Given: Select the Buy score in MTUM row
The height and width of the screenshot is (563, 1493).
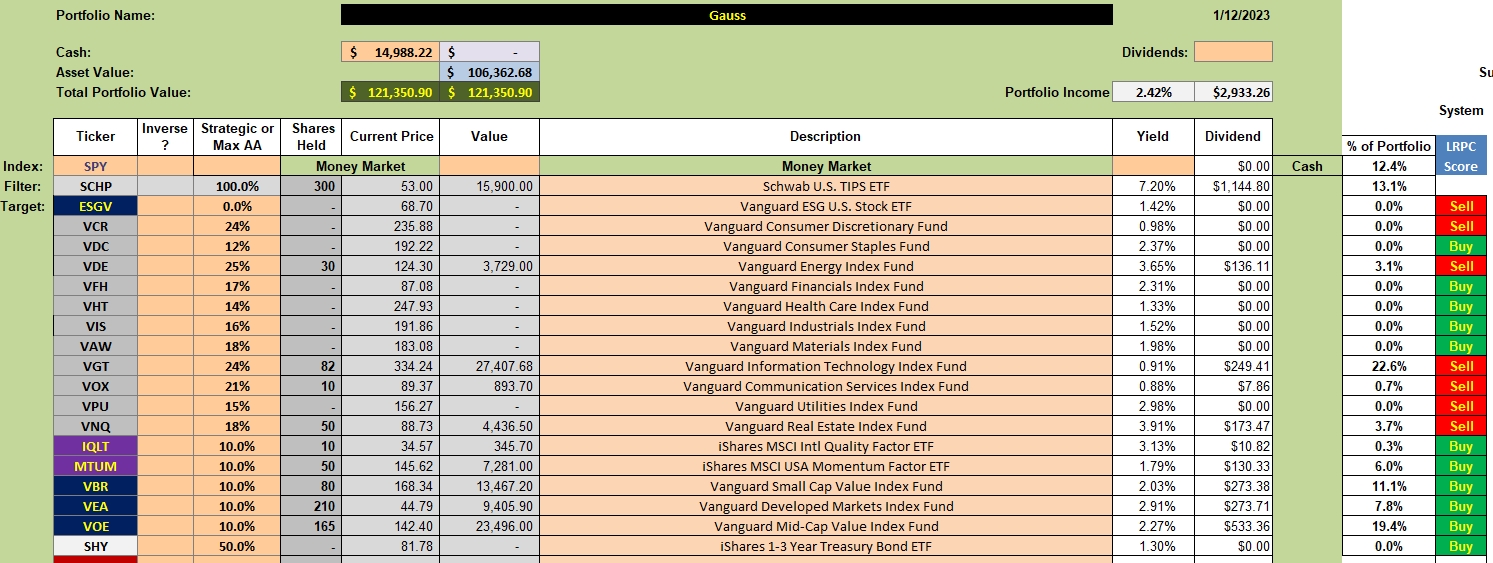Looking at the screenshot, I should pyautogui.click(x=1461, y=466).
